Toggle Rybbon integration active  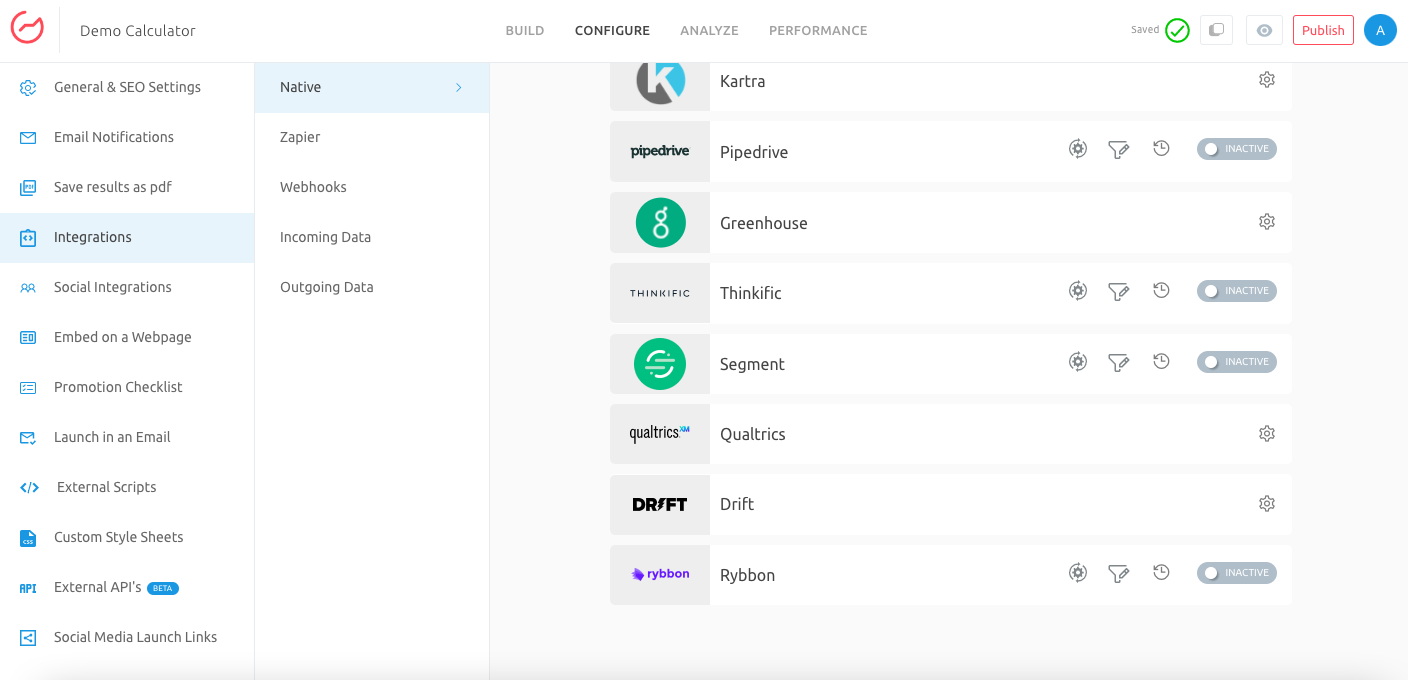pyautogui.click(x=1237, y=573)
